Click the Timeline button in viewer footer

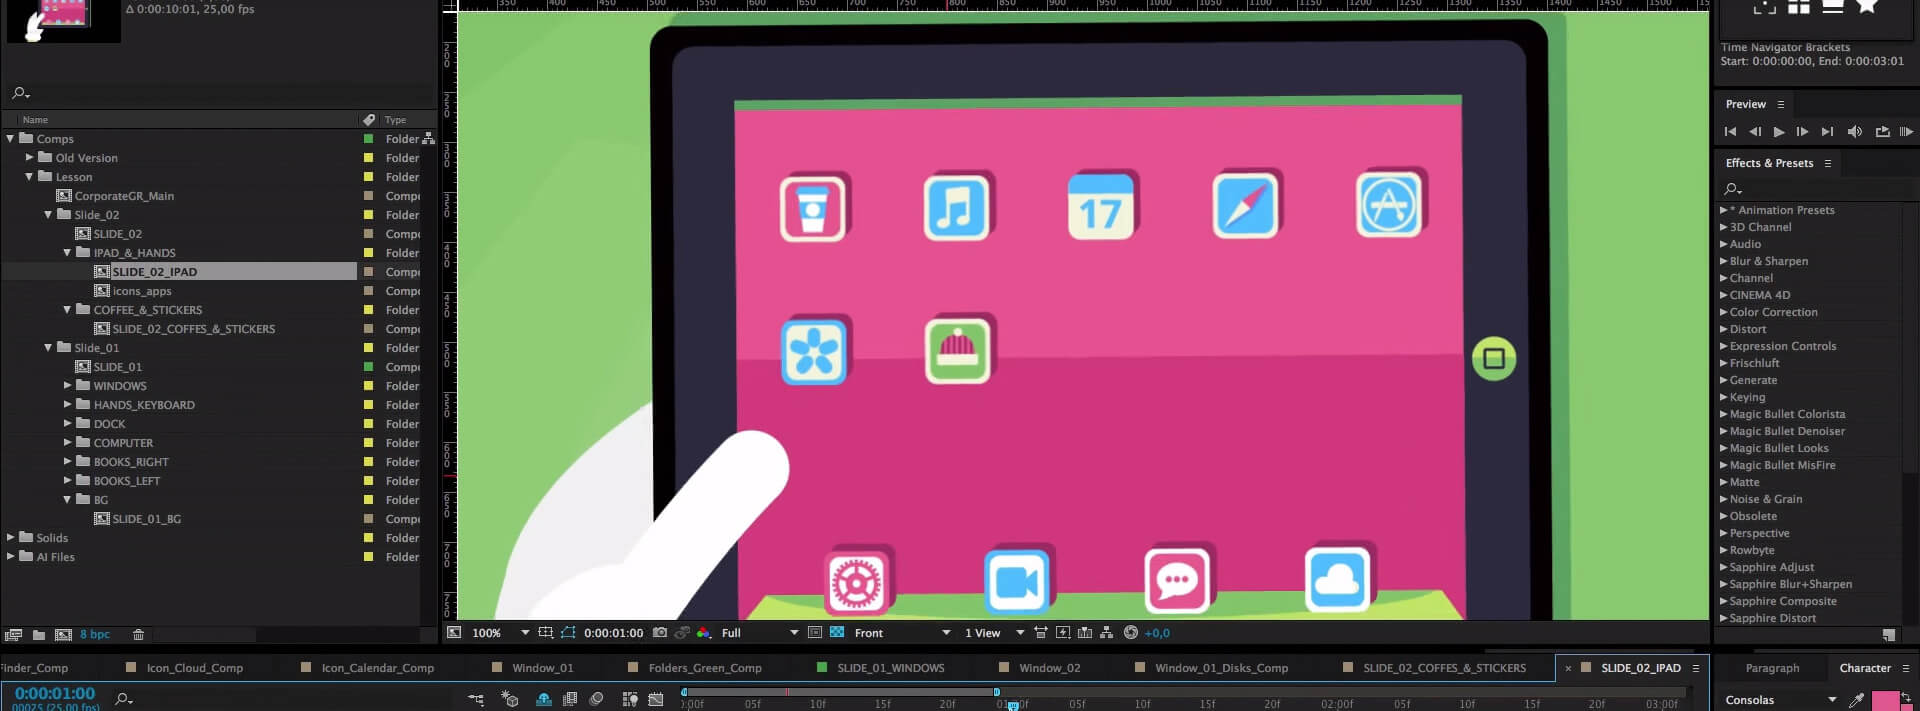pyautogui.click(x=1085, y=633)
